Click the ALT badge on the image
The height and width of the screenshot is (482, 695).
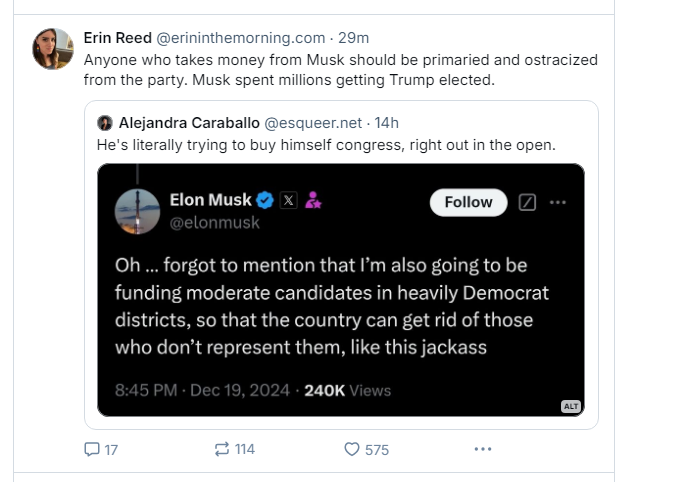coord(571,406)
